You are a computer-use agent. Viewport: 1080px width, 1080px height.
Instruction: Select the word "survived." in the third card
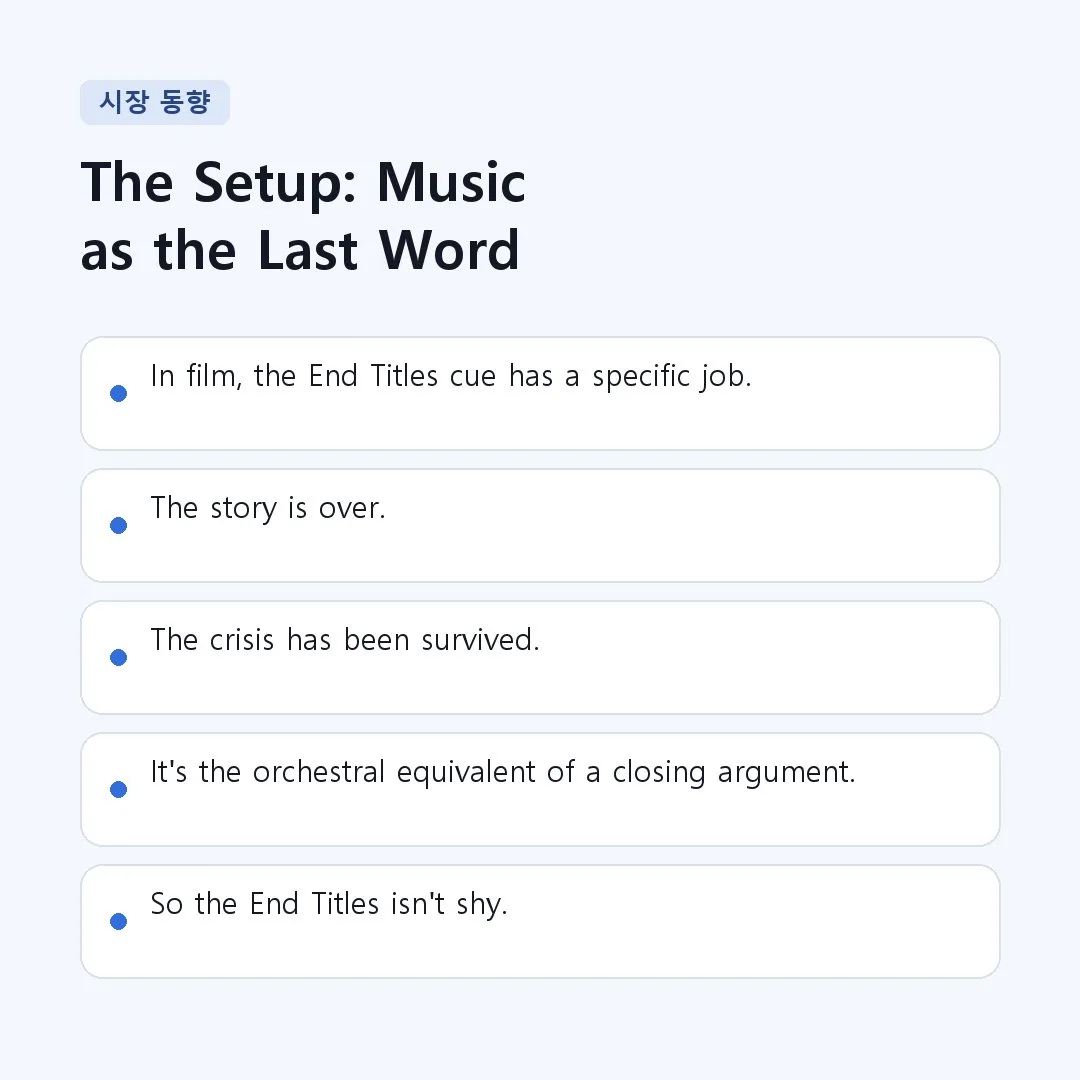point(480,640)
